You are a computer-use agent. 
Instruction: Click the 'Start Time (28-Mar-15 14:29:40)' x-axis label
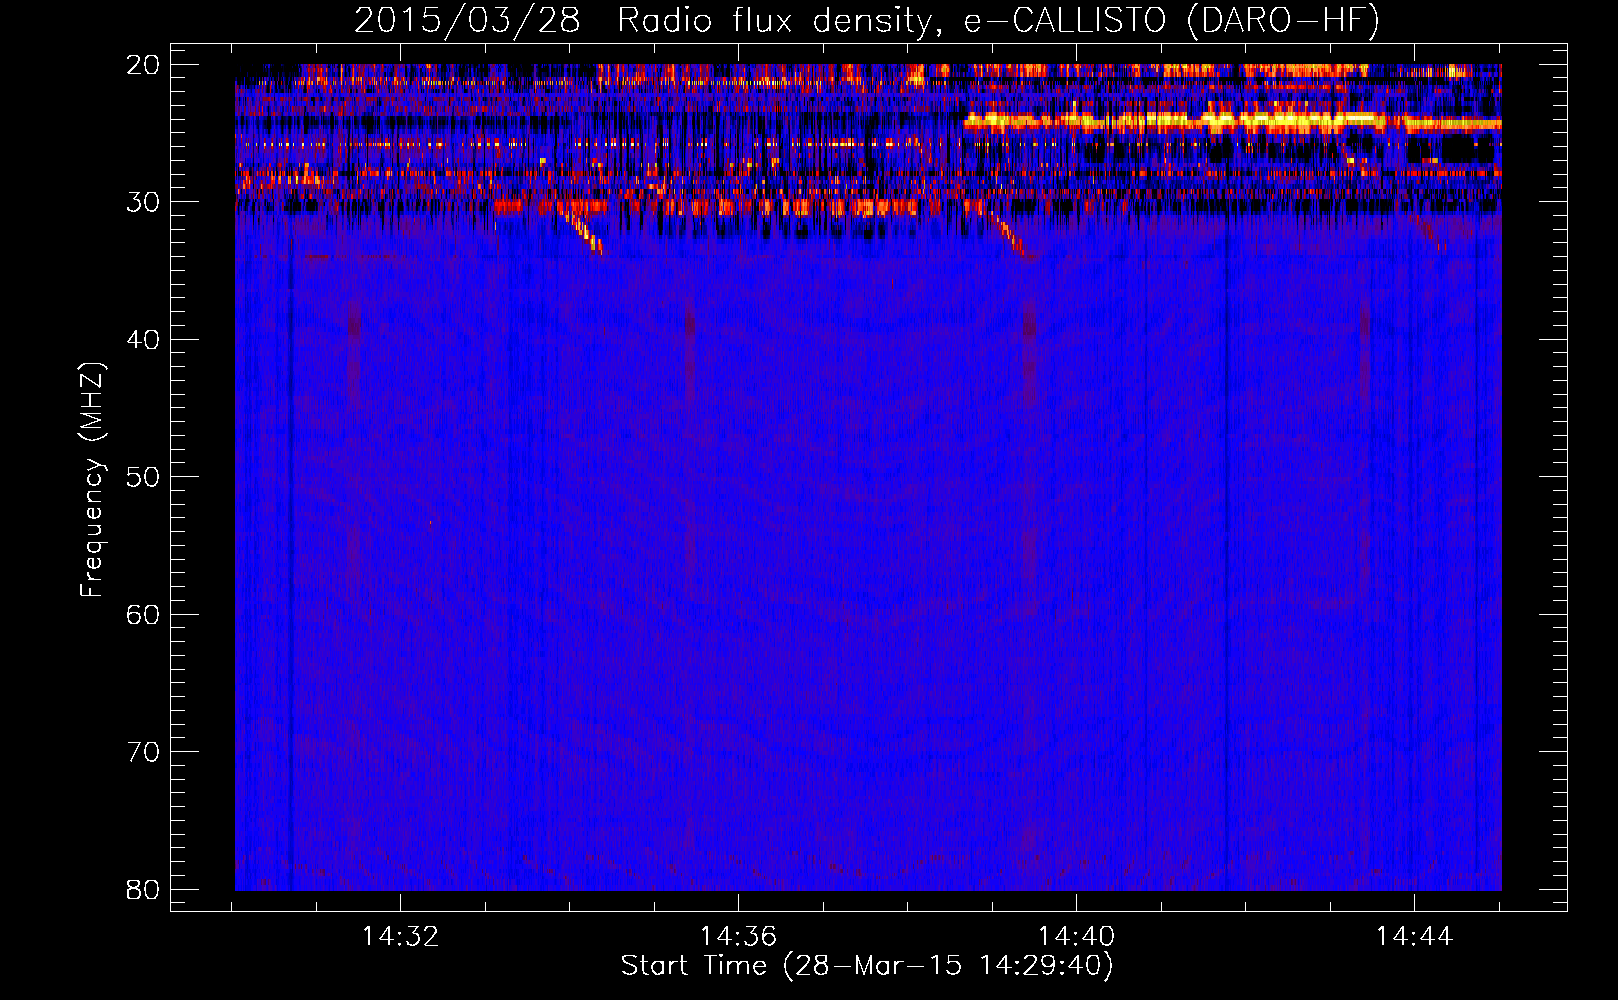(866, 966)
